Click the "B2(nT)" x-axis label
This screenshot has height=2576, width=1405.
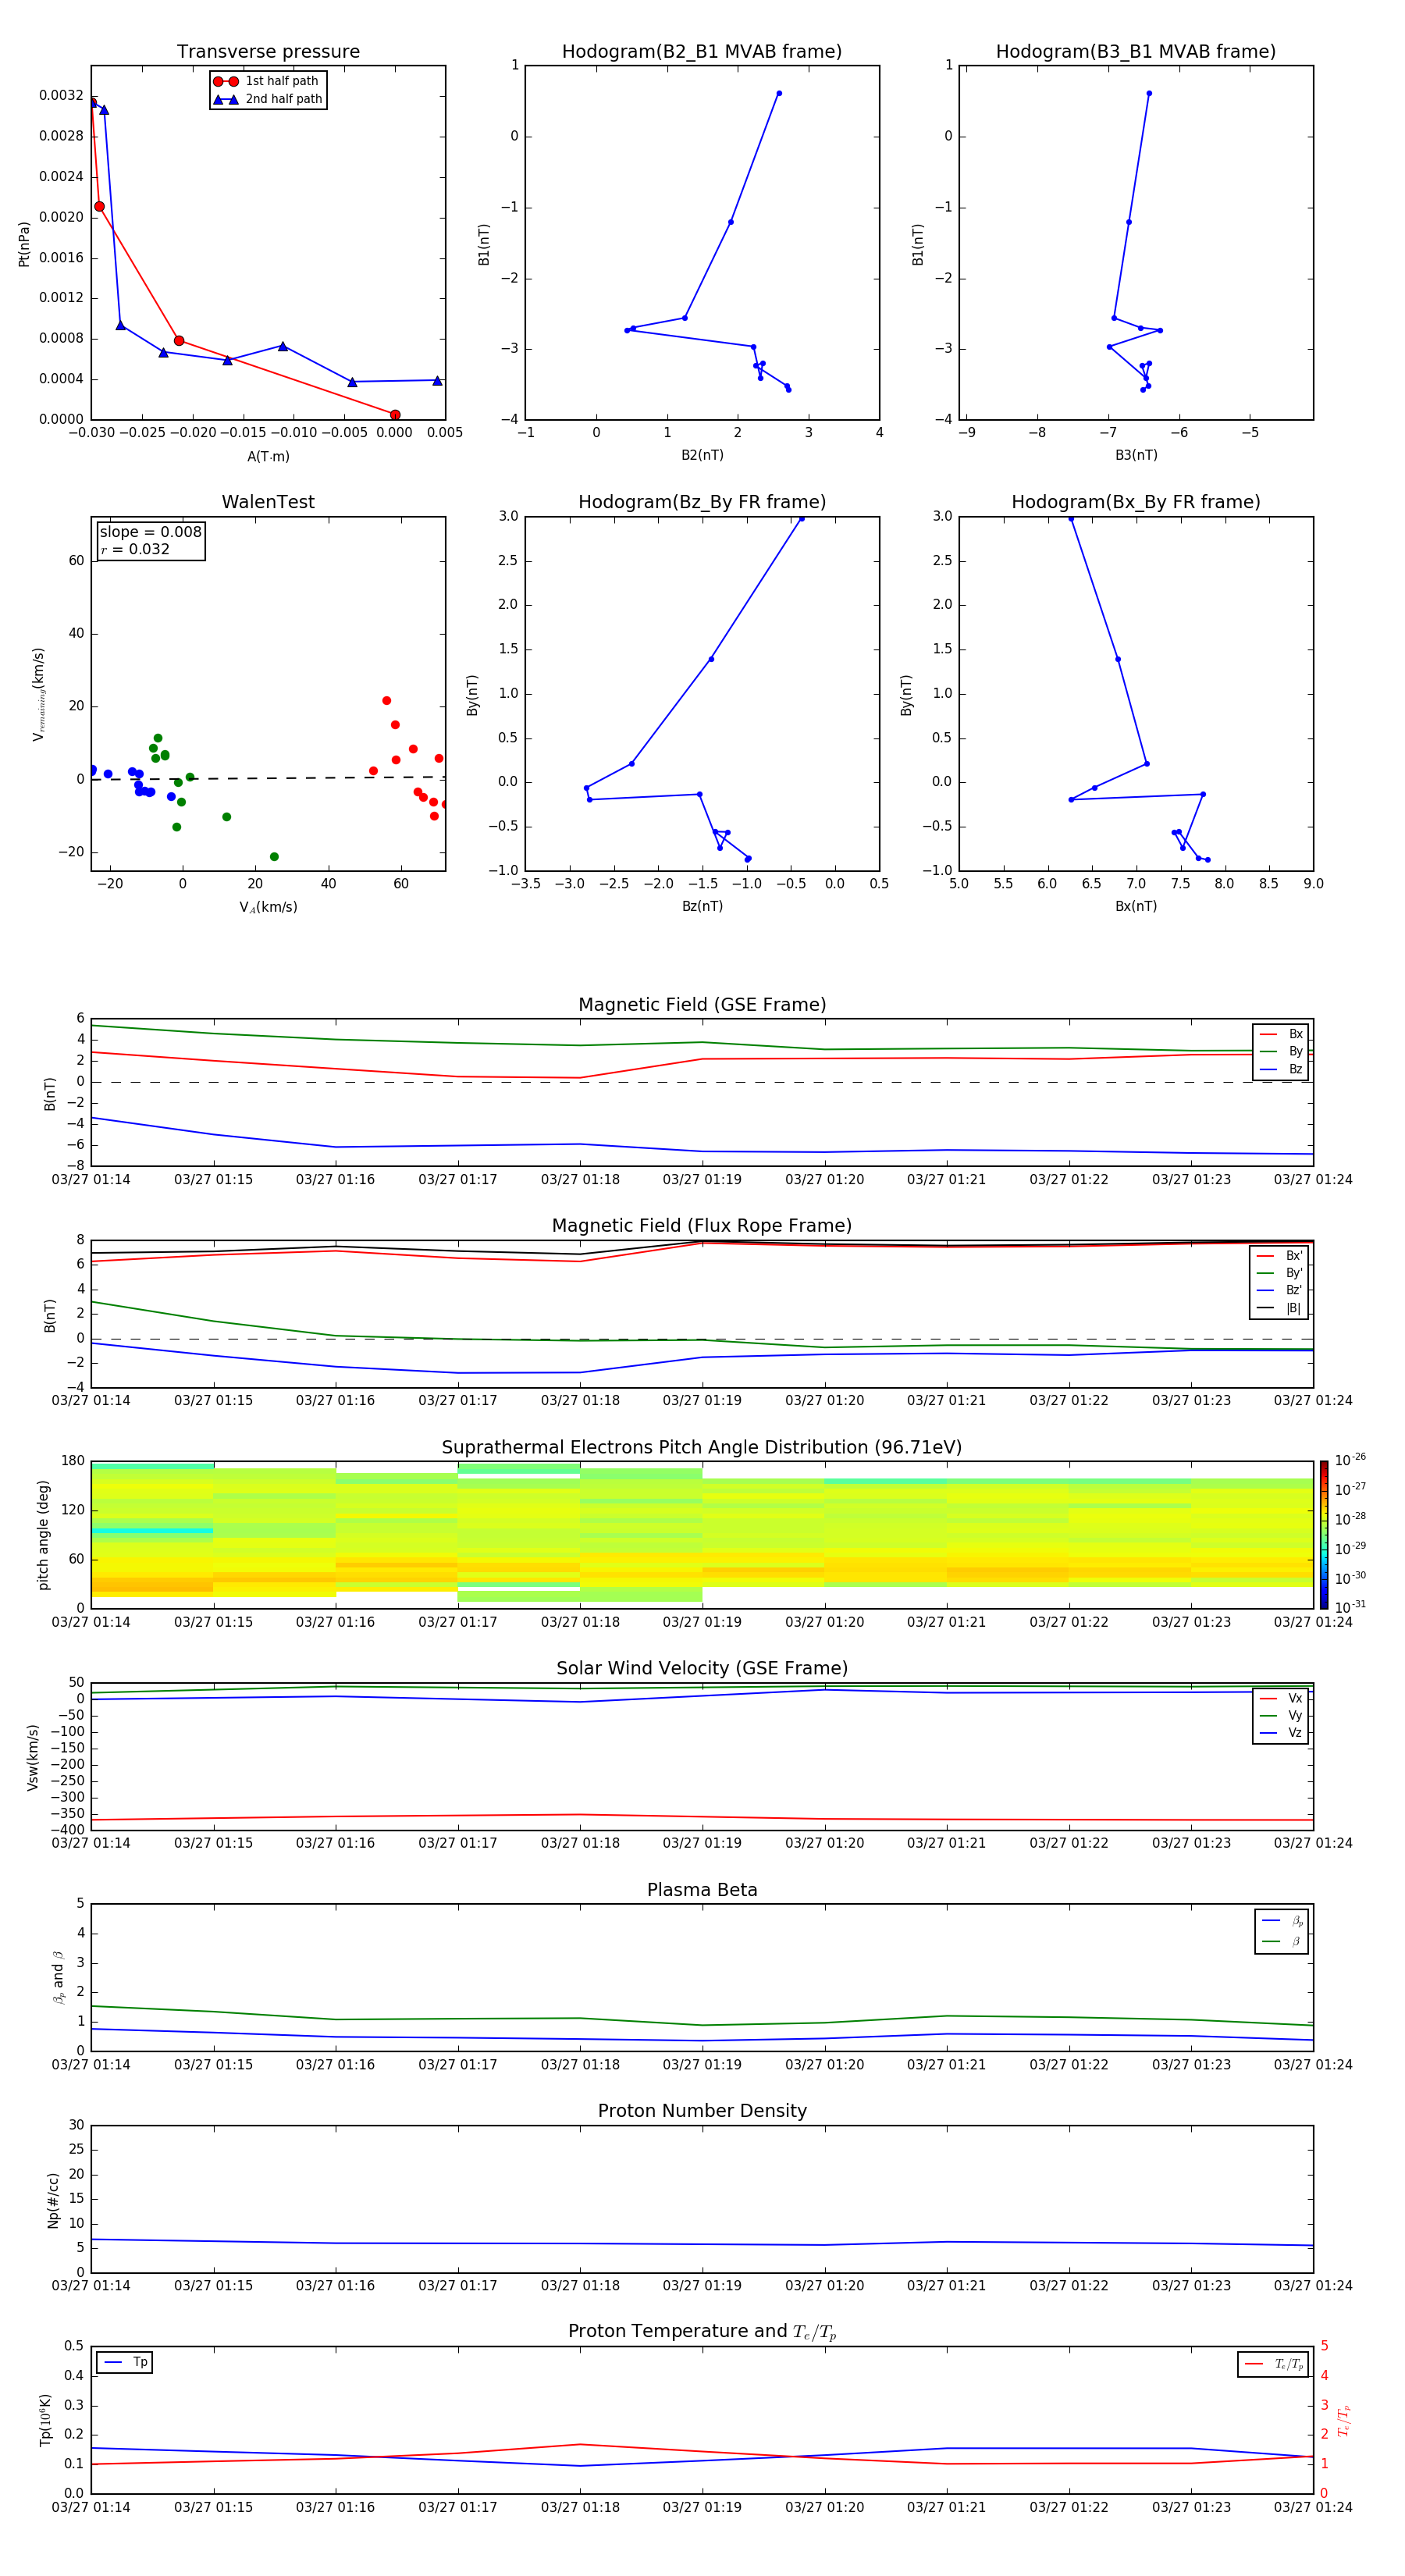click(x=702, y=455)
